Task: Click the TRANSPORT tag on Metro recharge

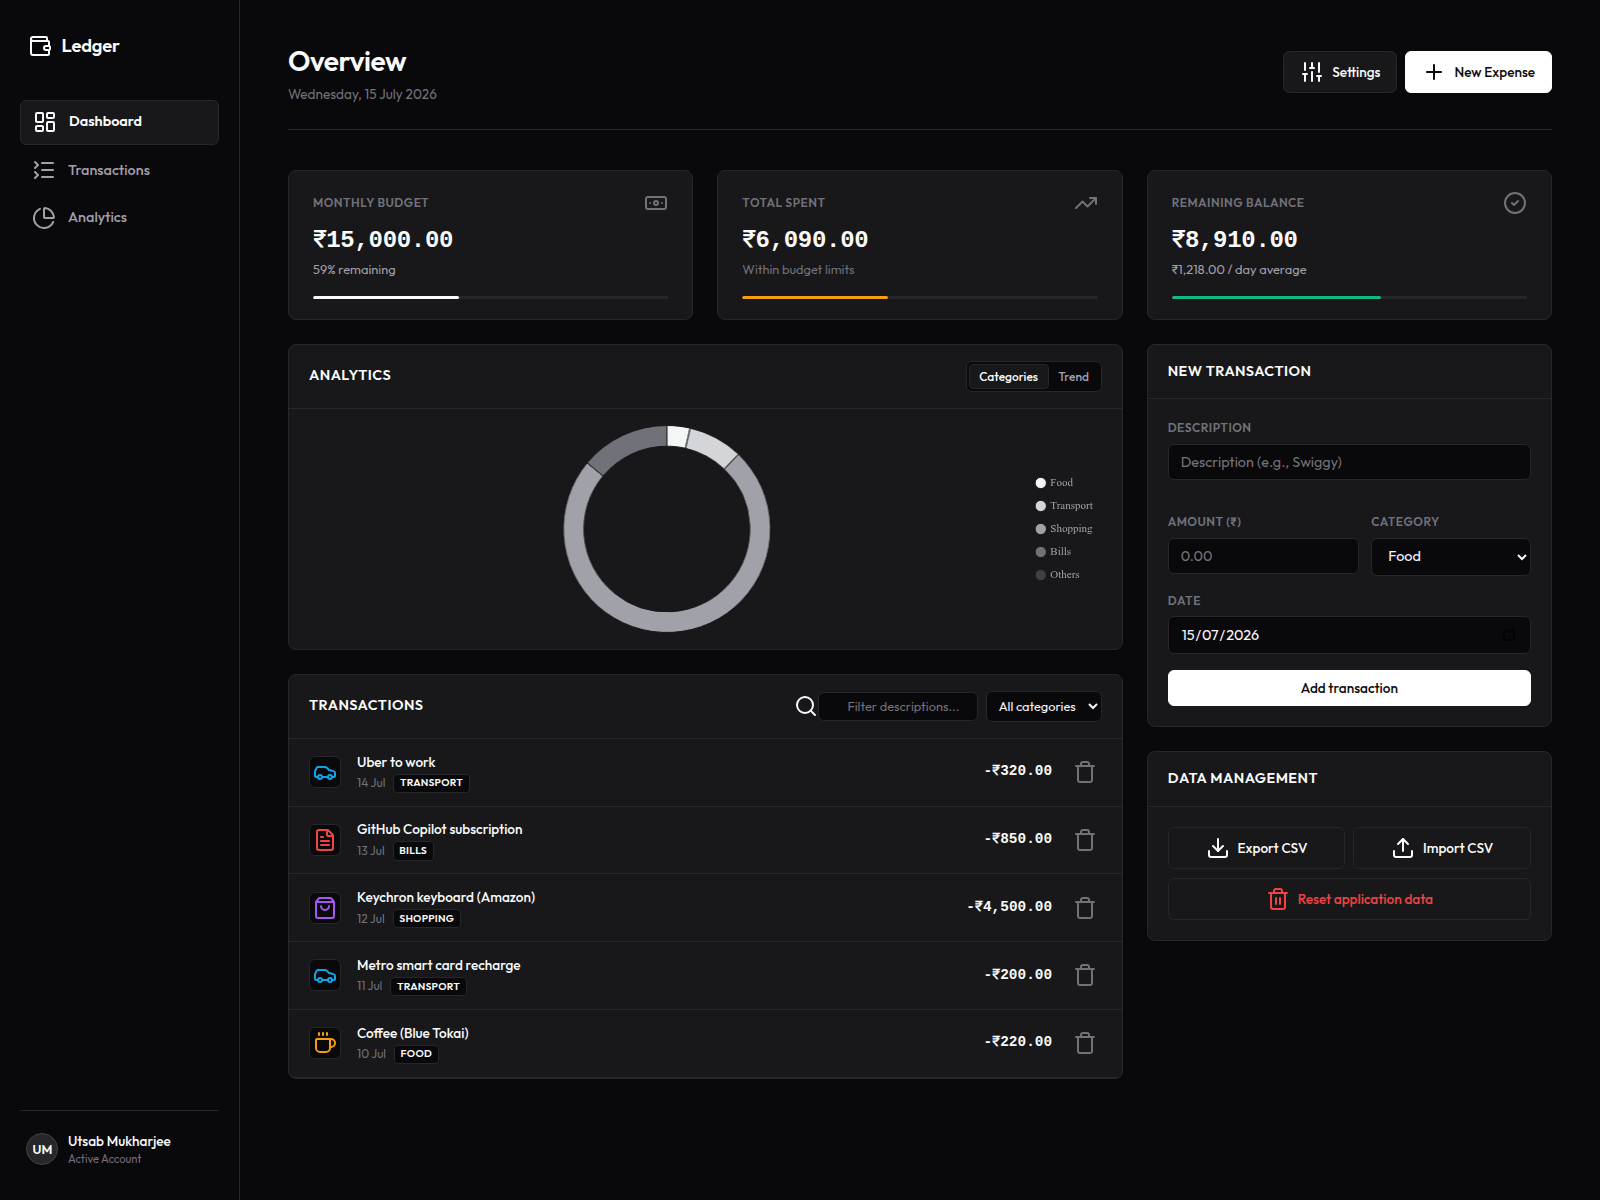Action: pos(428,987)
